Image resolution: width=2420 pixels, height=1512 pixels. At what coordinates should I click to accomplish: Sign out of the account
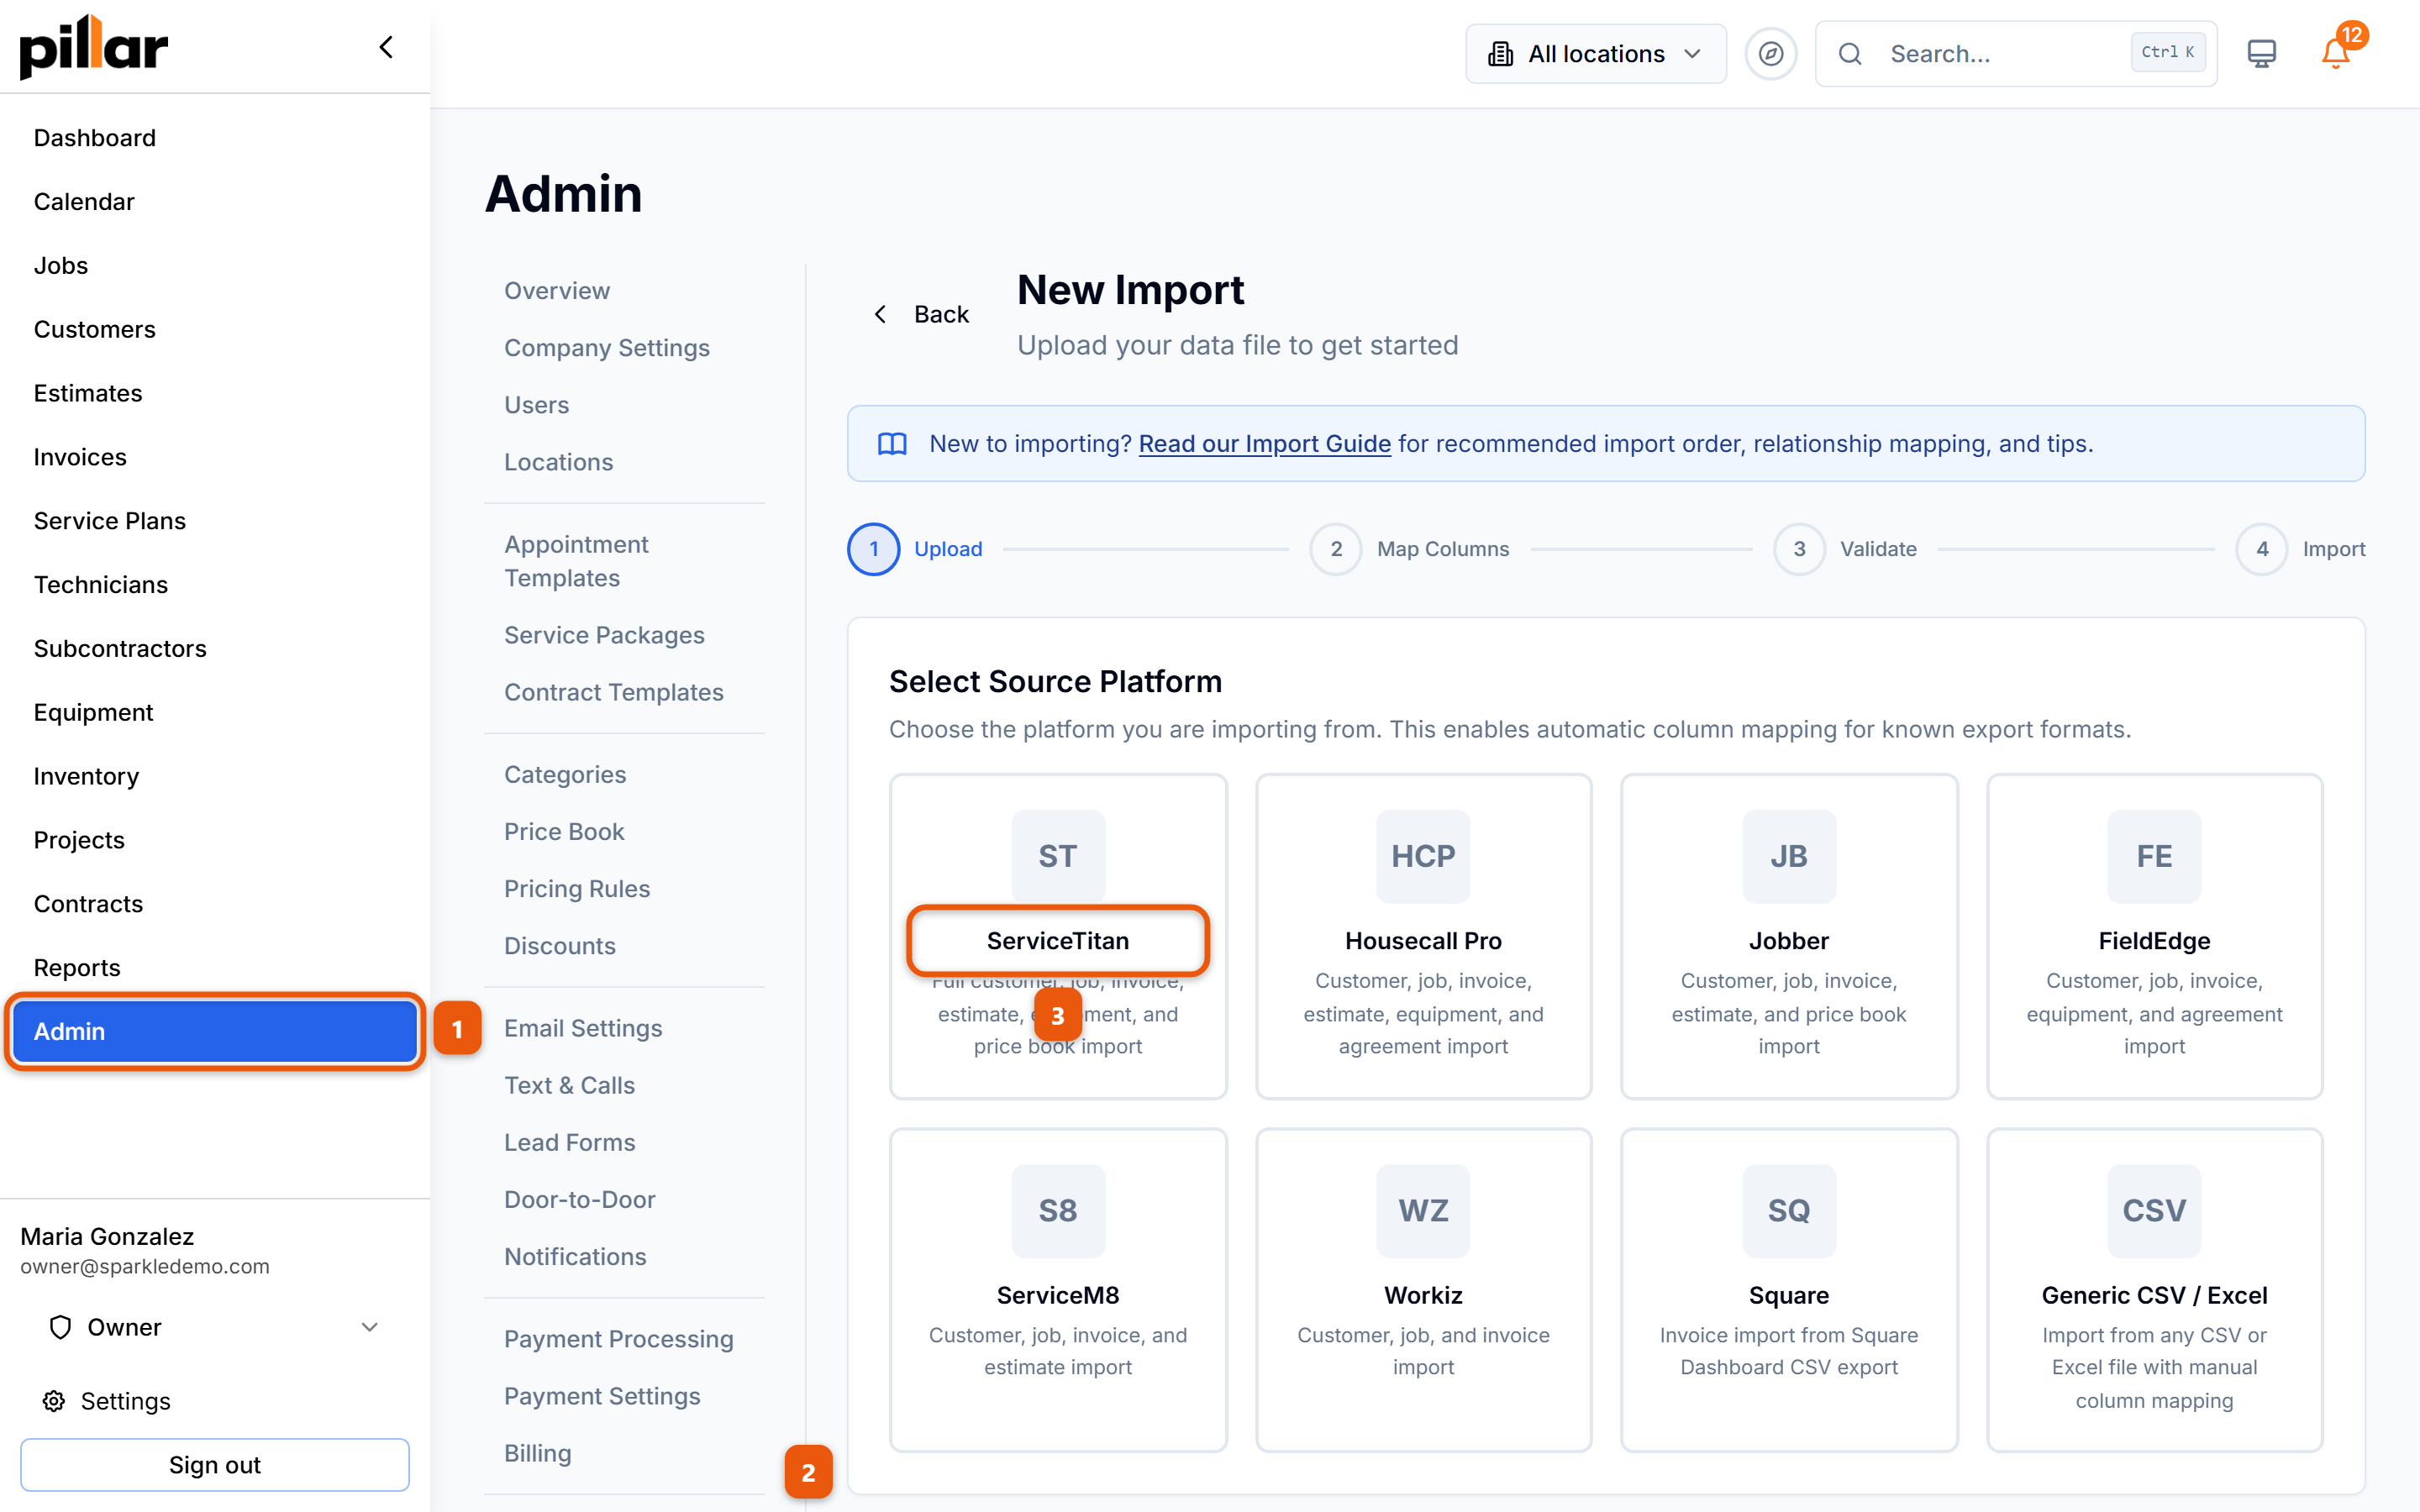[214, 1465]
